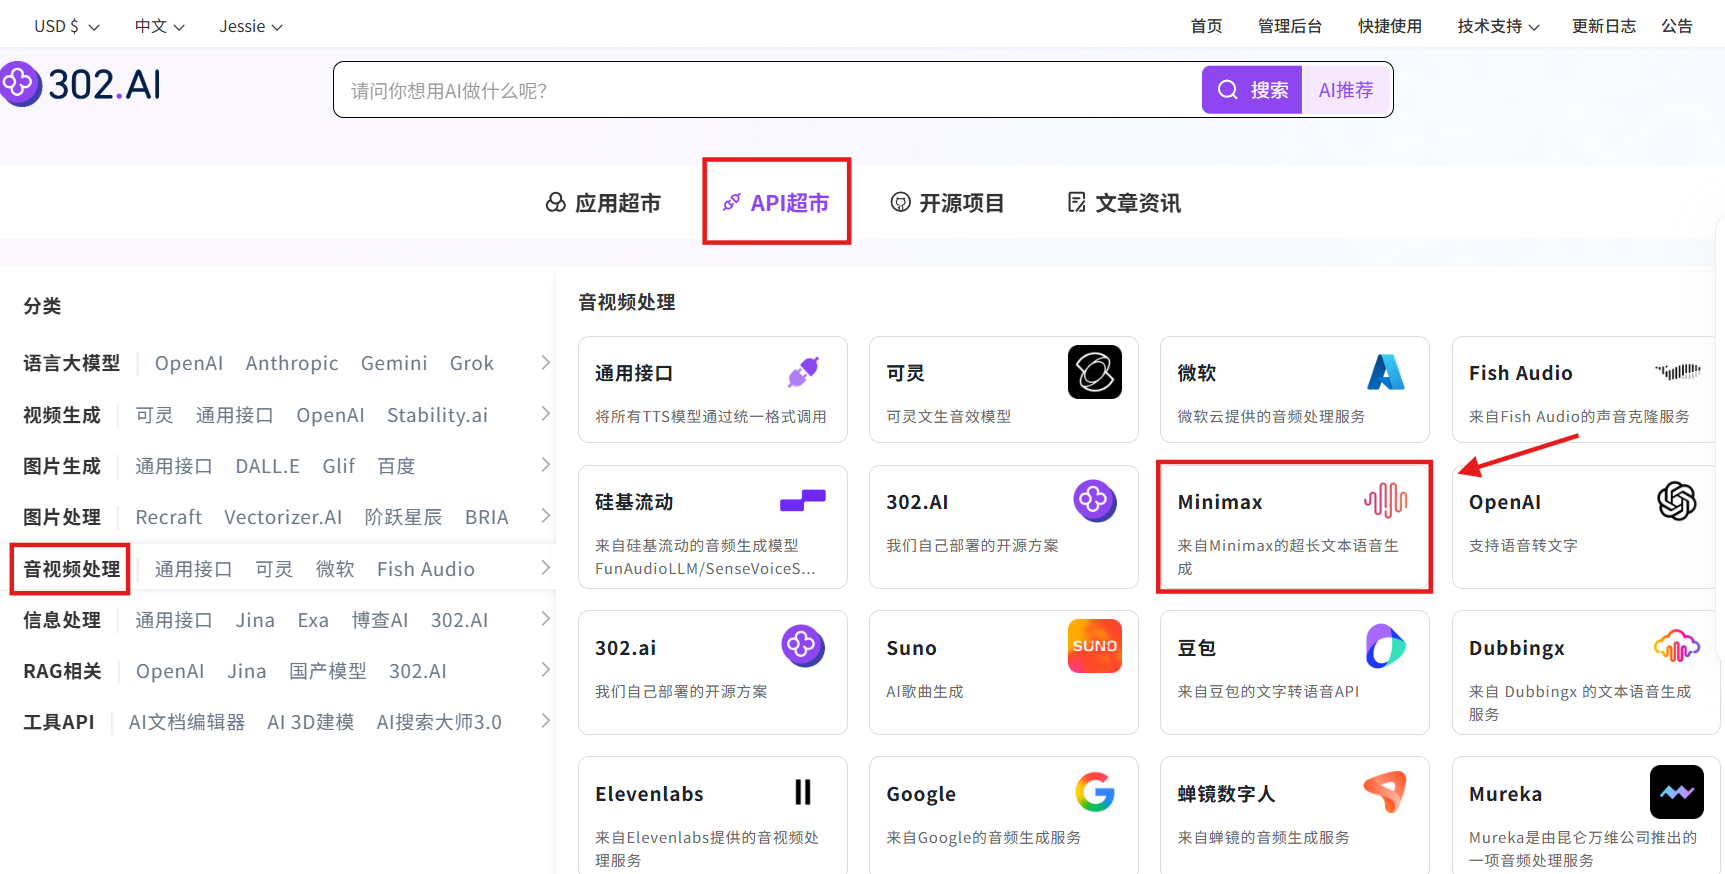Click Anthropic under 语言大模型
Screen dimensions: 1725x874
(x=292, y=363)
